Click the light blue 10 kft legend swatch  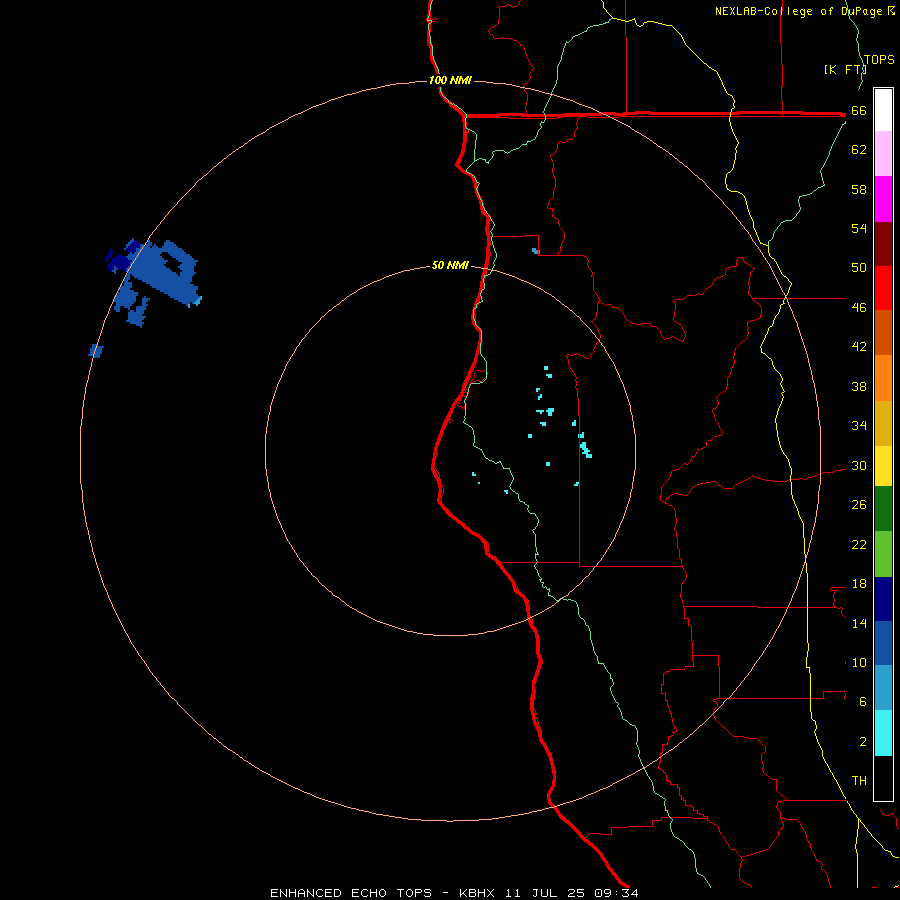[x=883, y=688]
